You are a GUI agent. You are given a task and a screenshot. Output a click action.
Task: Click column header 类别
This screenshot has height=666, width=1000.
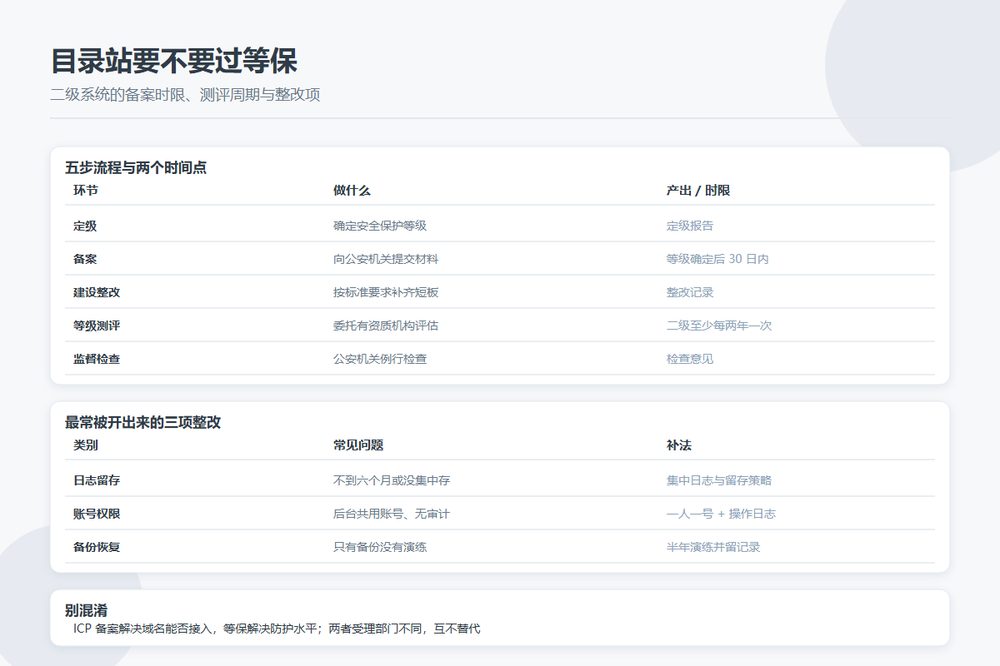pos(85,445)
